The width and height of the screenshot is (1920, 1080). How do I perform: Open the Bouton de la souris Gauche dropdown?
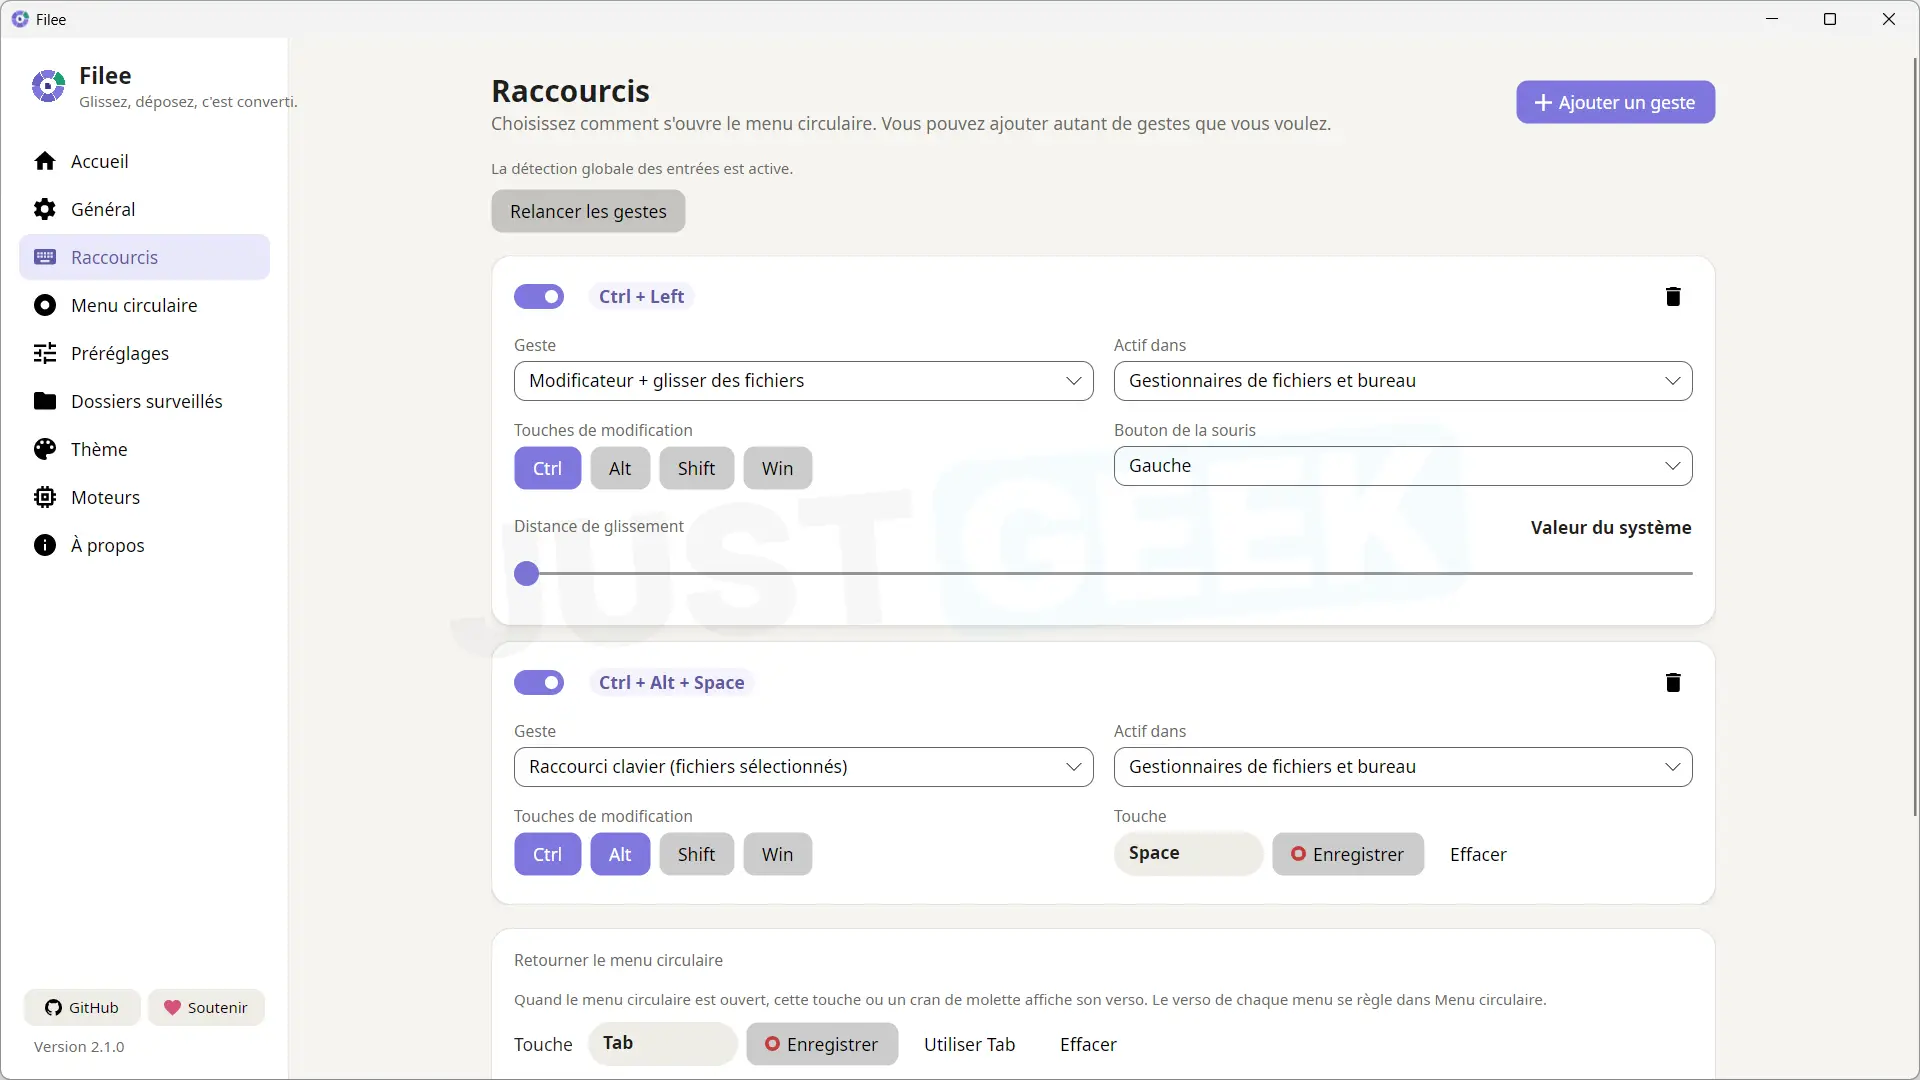pyautogui.click(x=1403, y=465)
